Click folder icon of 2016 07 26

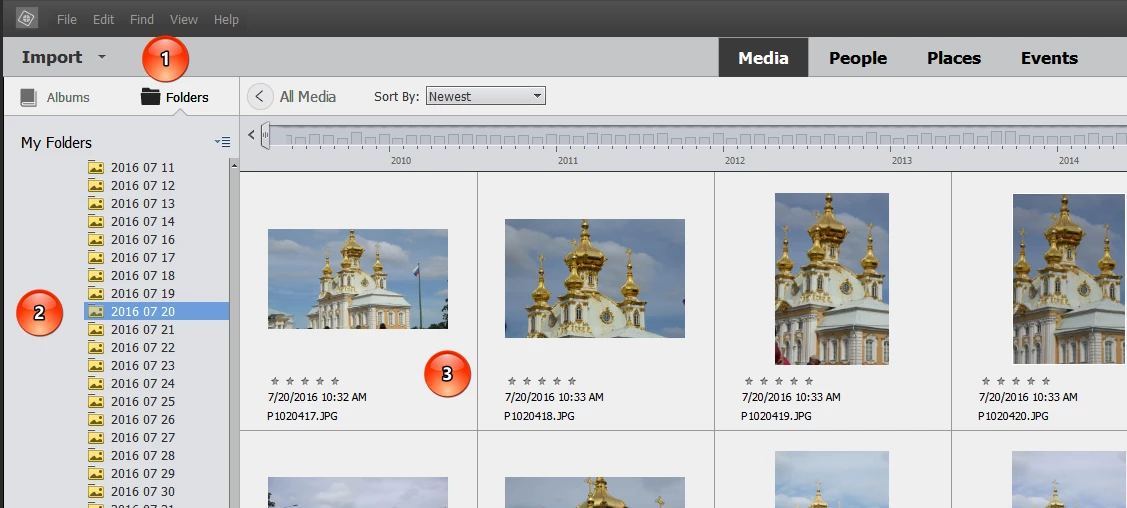(96, 419)
